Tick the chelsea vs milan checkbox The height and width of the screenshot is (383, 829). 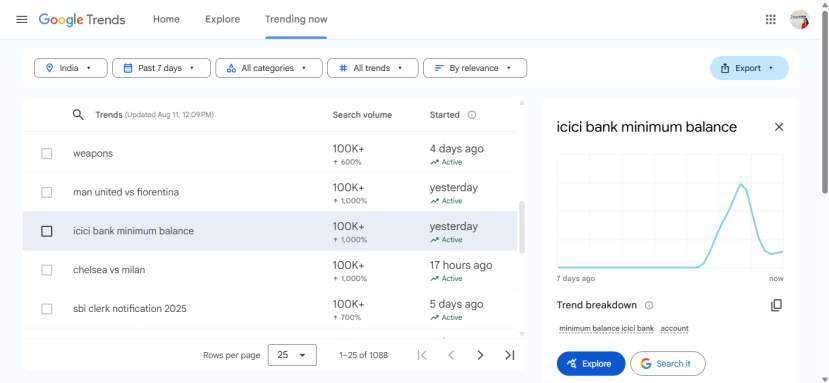tap(47, 270)
